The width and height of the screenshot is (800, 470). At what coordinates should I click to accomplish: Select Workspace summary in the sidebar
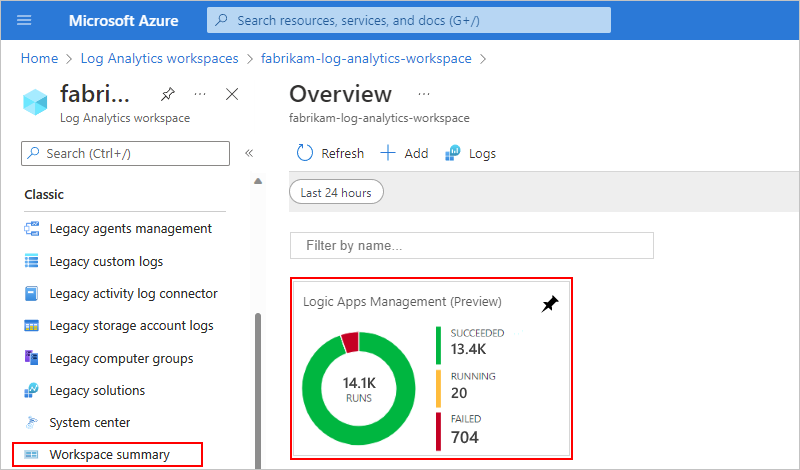coord(109,454)
